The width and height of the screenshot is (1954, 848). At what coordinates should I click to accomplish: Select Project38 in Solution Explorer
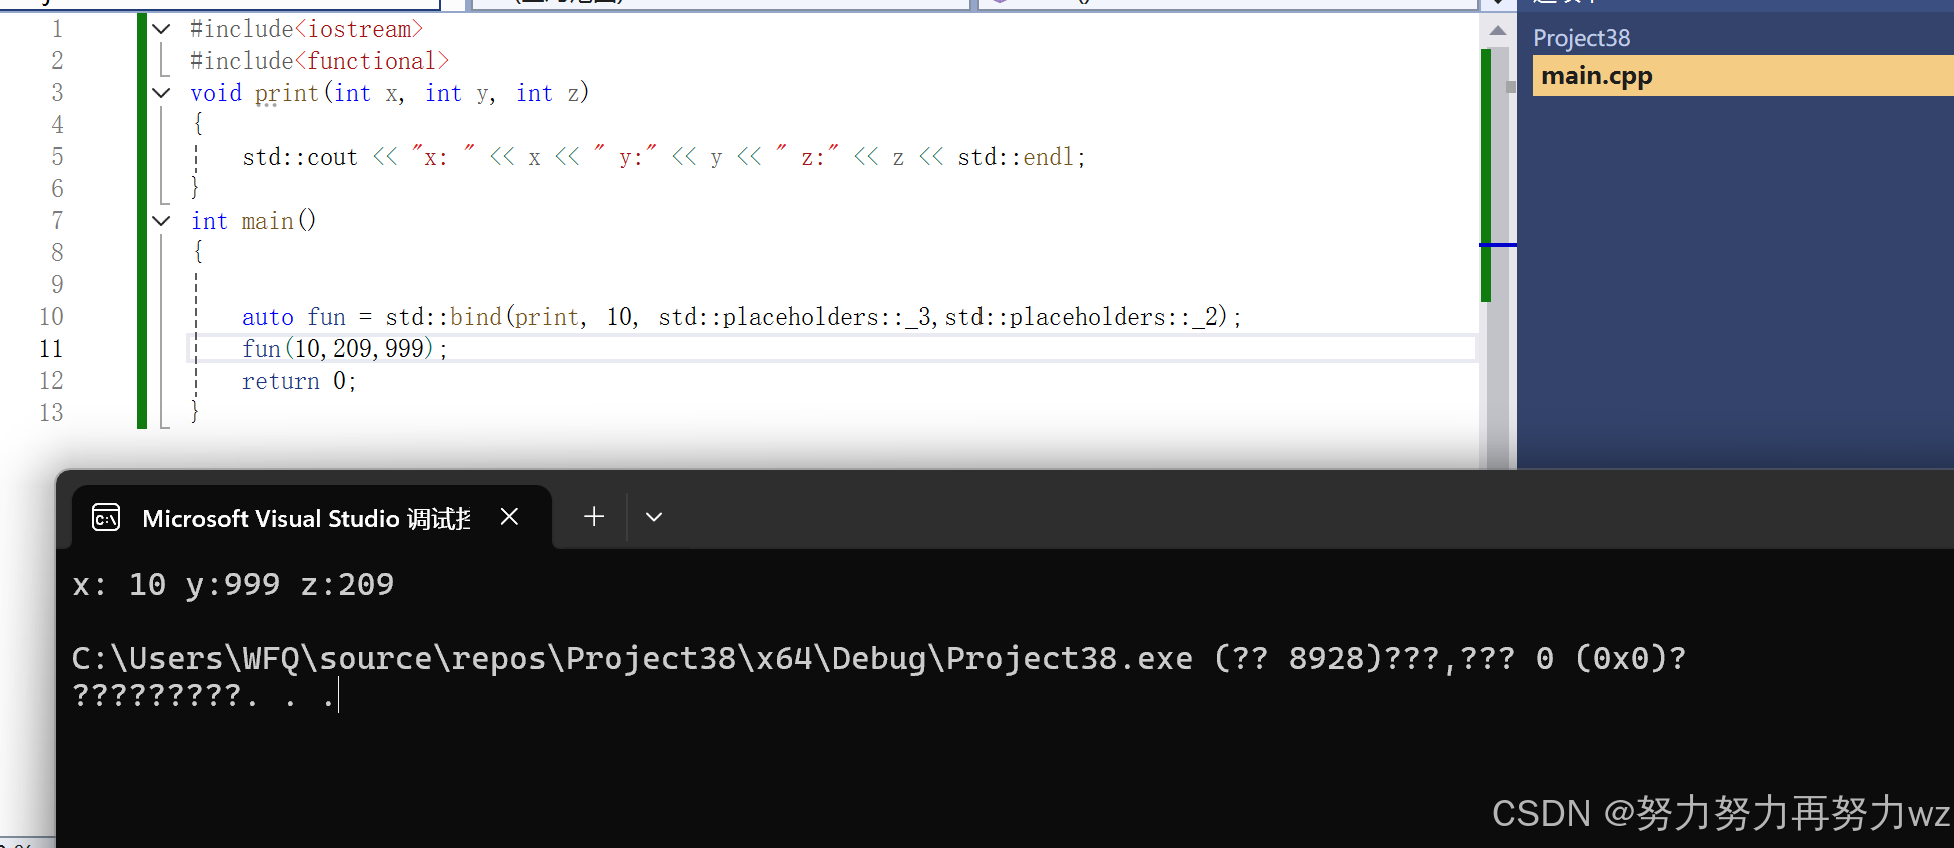coord(1581,38)
